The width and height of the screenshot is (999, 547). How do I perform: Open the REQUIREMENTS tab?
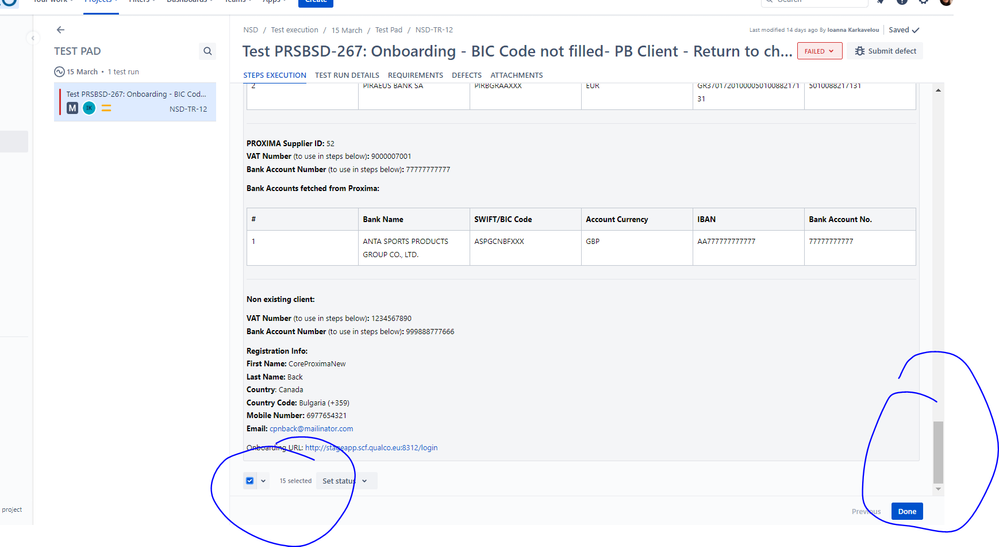415,75
